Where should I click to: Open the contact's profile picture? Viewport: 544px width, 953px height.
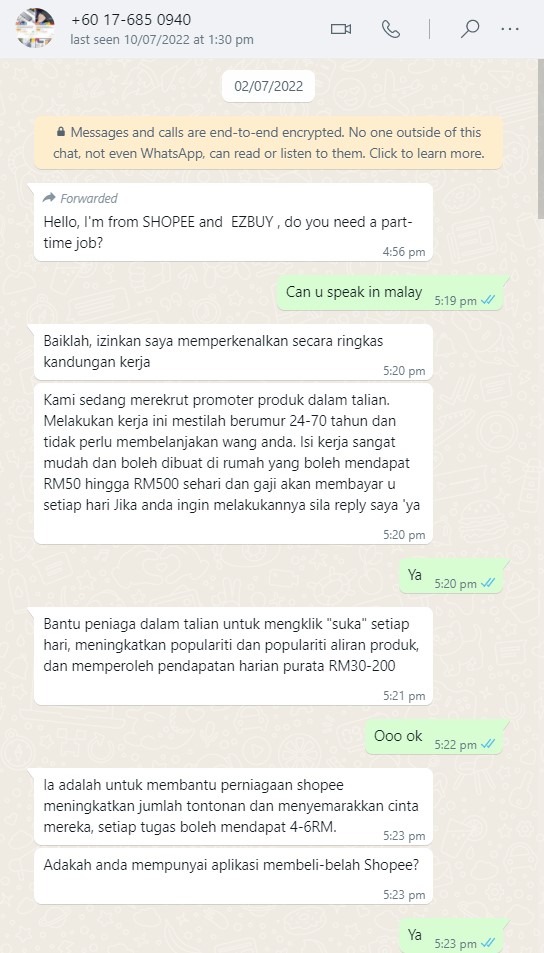pyautogui.click(x=35, y=28)
